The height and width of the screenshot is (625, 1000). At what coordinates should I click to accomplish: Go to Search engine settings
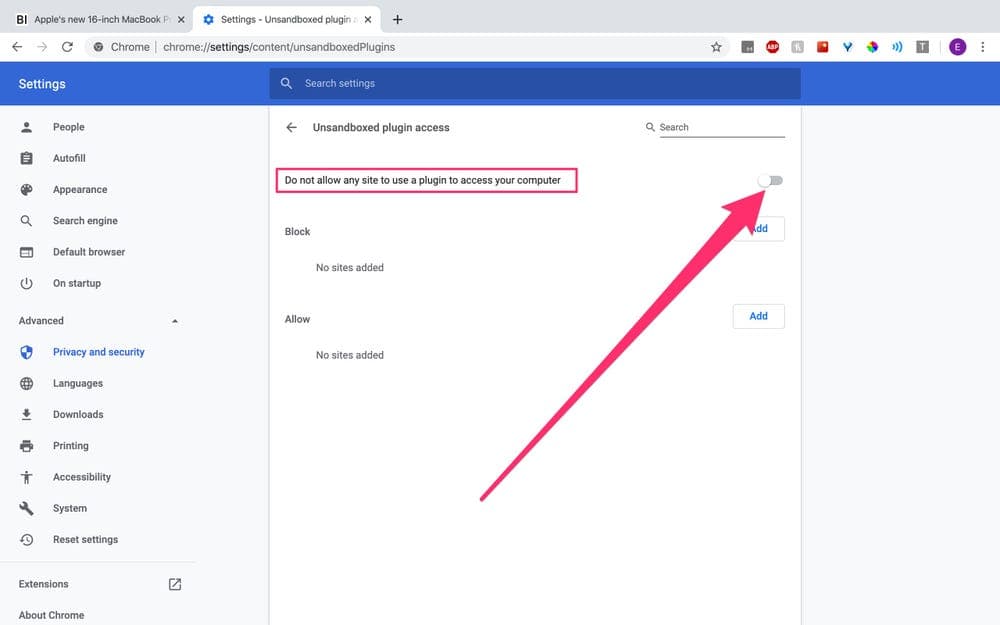click(x=85, y=221)
